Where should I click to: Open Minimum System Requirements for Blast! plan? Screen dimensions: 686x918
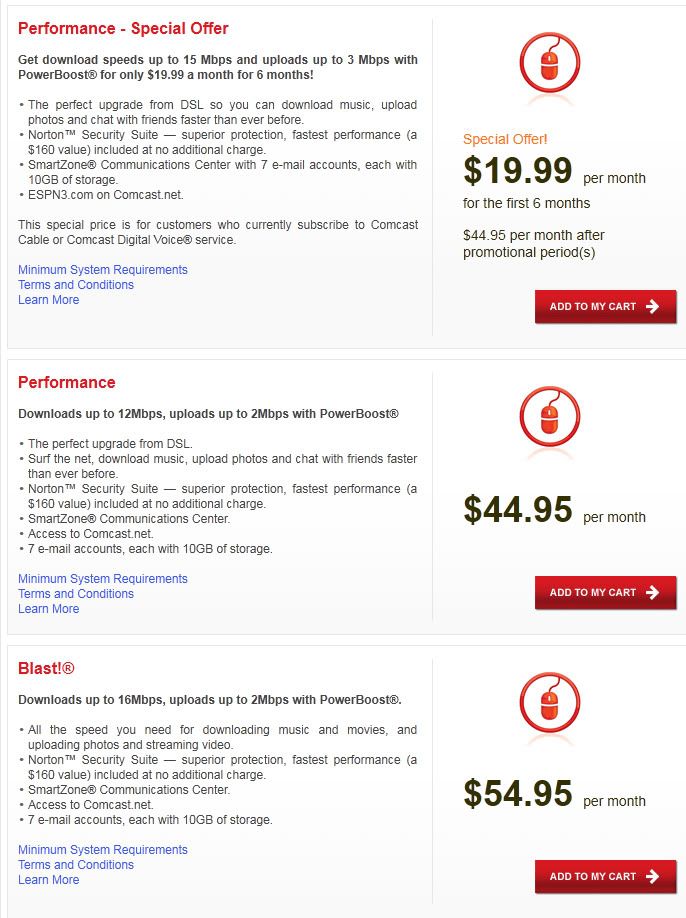coord(102,850)
